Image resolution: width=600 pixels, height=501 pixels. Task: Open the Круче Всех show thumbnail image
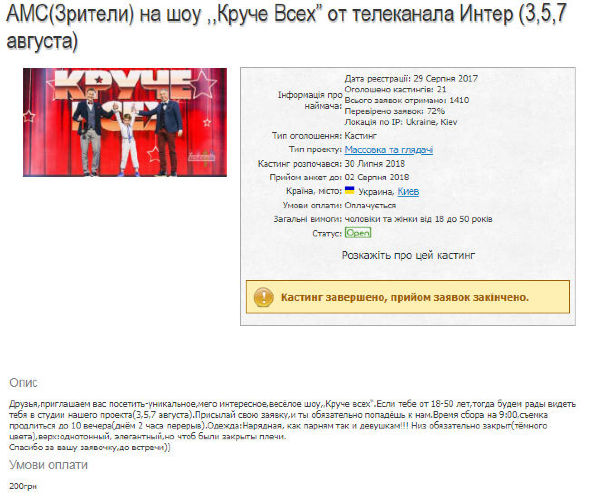point(125,122)
